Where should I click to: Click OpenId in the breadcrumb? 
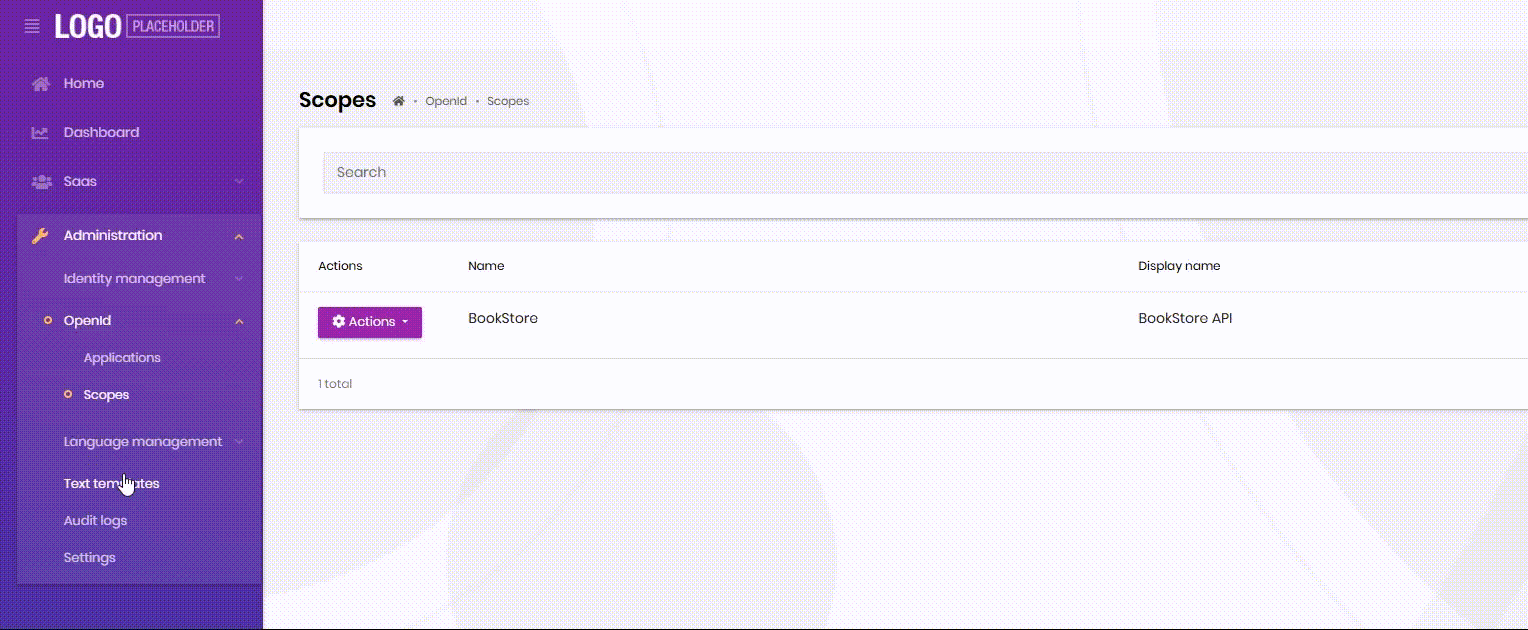446,101
